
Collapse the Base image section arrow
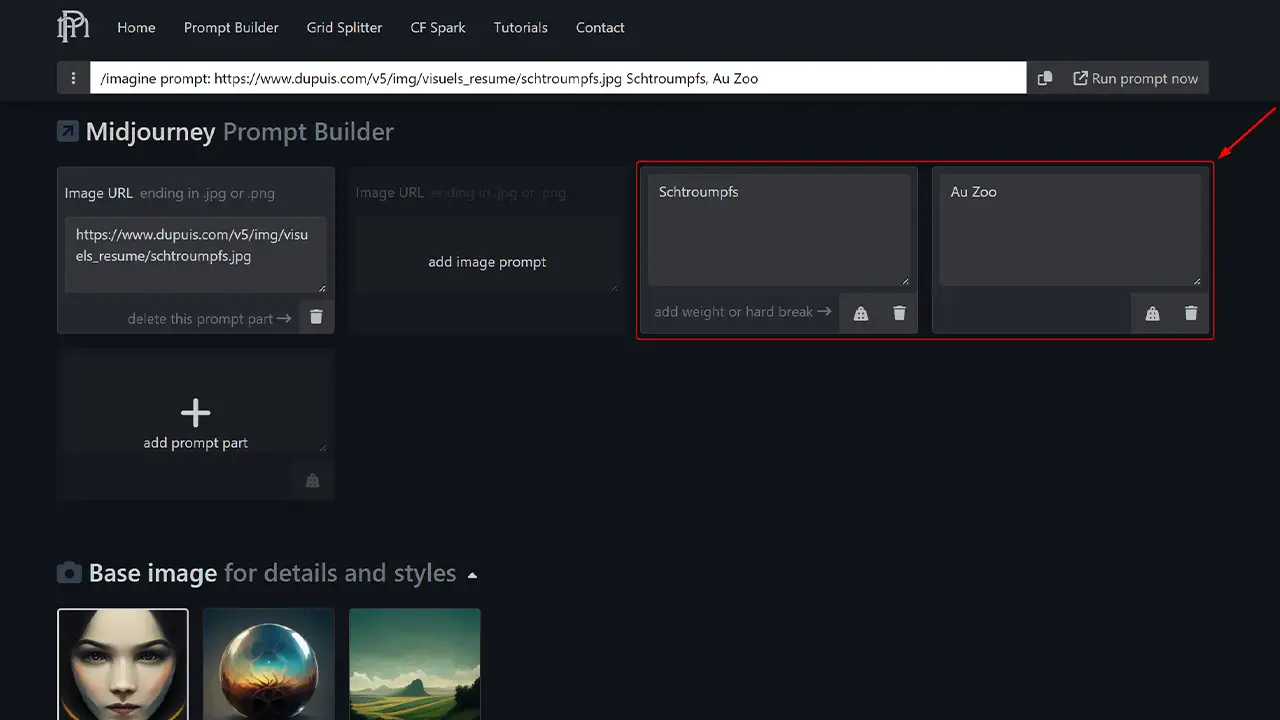tap(472, 575)
